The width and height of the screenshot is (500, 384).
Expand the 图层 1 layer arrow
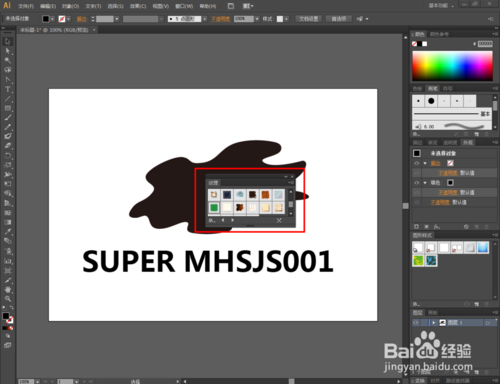coord(434,323)
